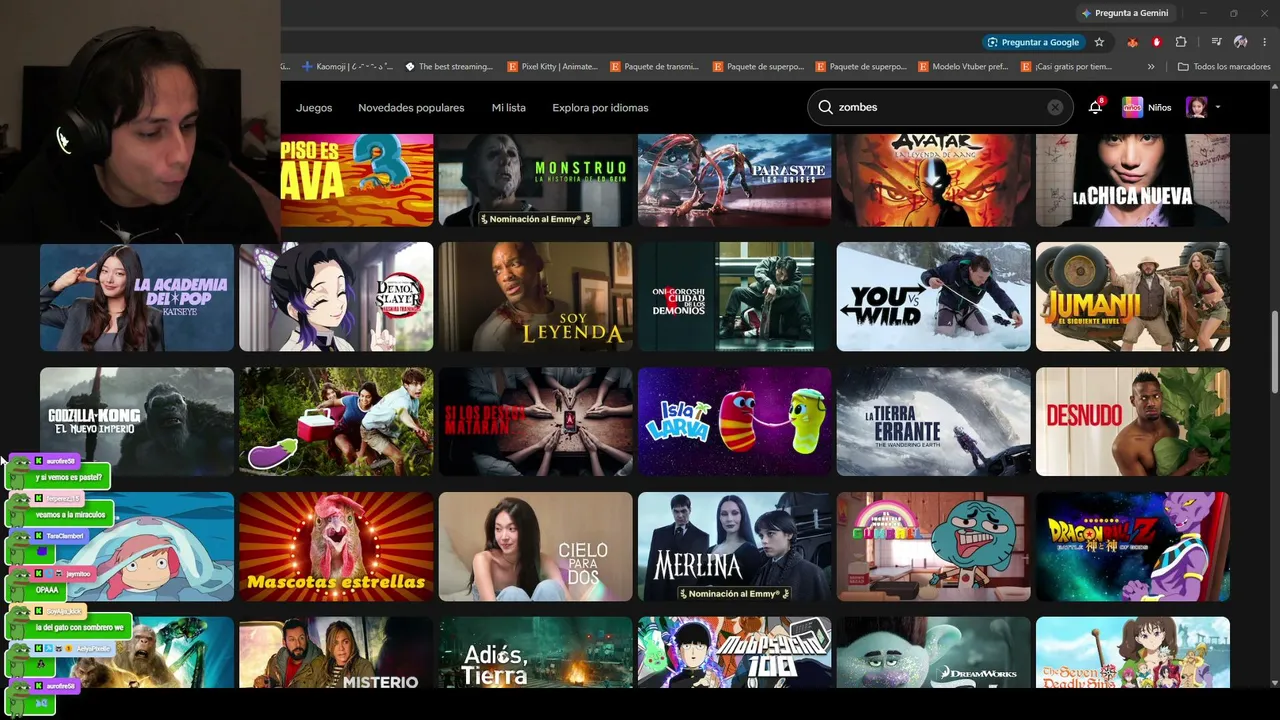Open Cielo para dos

[x=535, y=546]
